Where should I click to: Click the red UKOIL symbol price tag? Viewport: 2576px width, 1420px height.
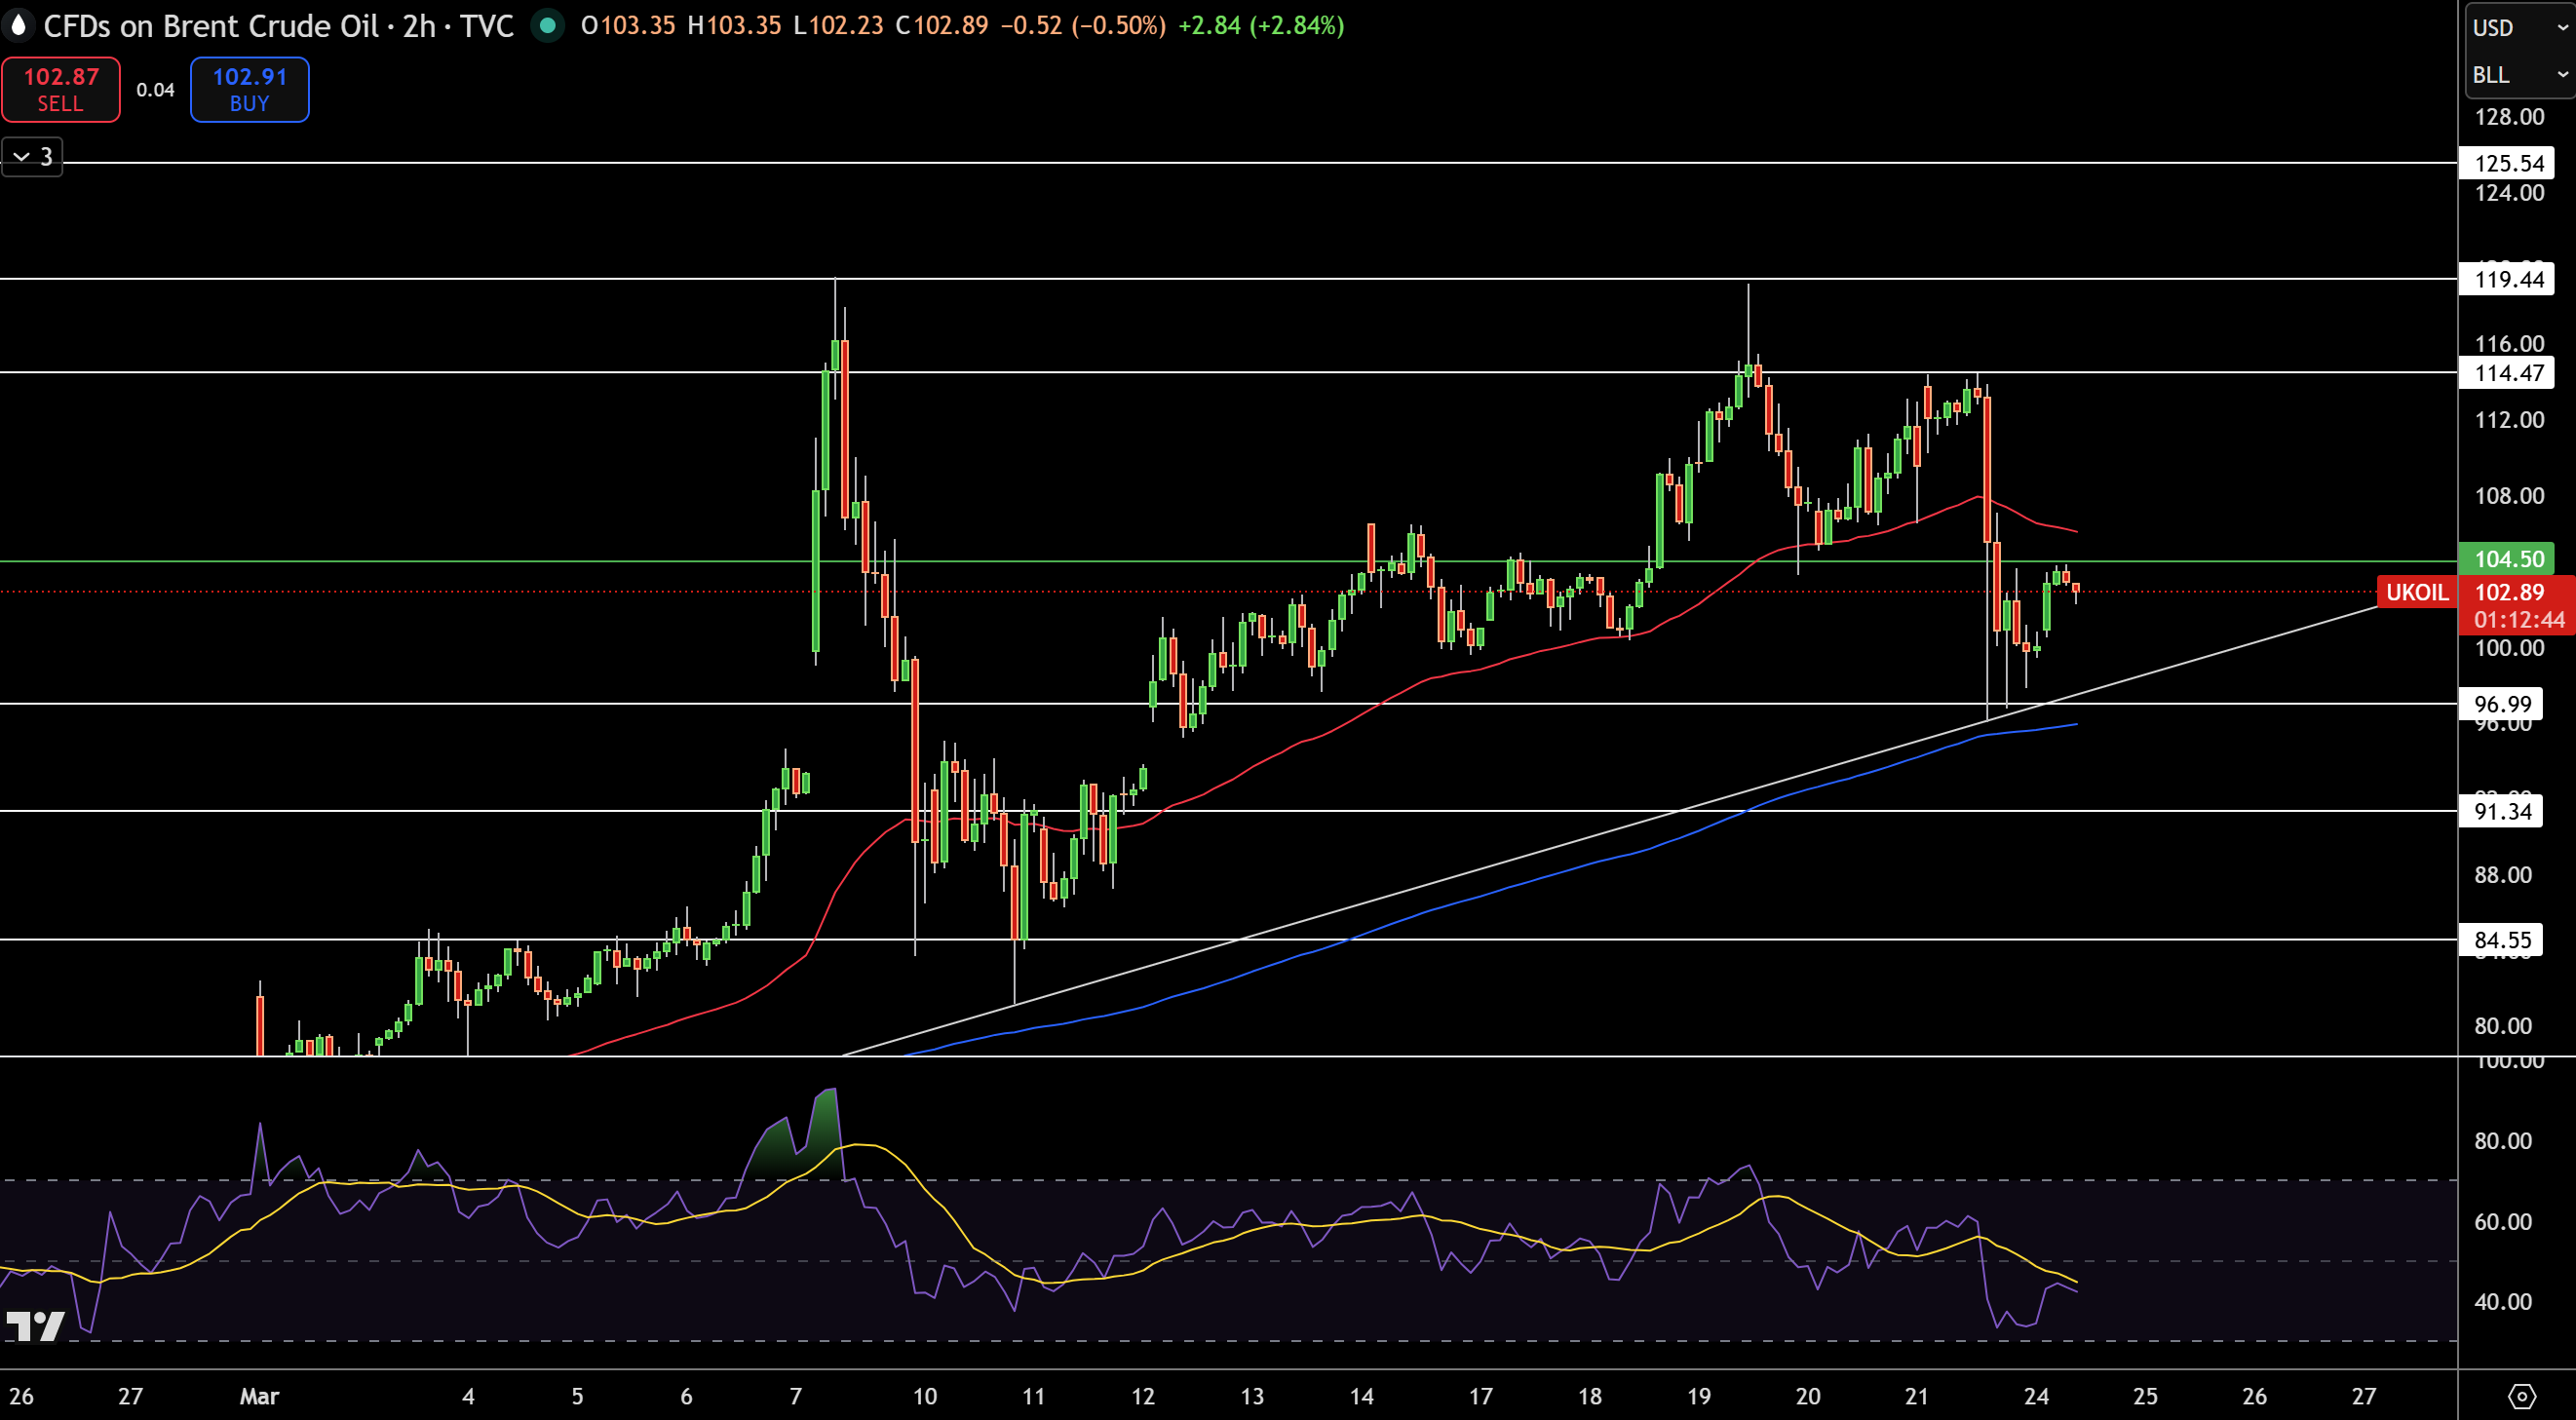2416,592
